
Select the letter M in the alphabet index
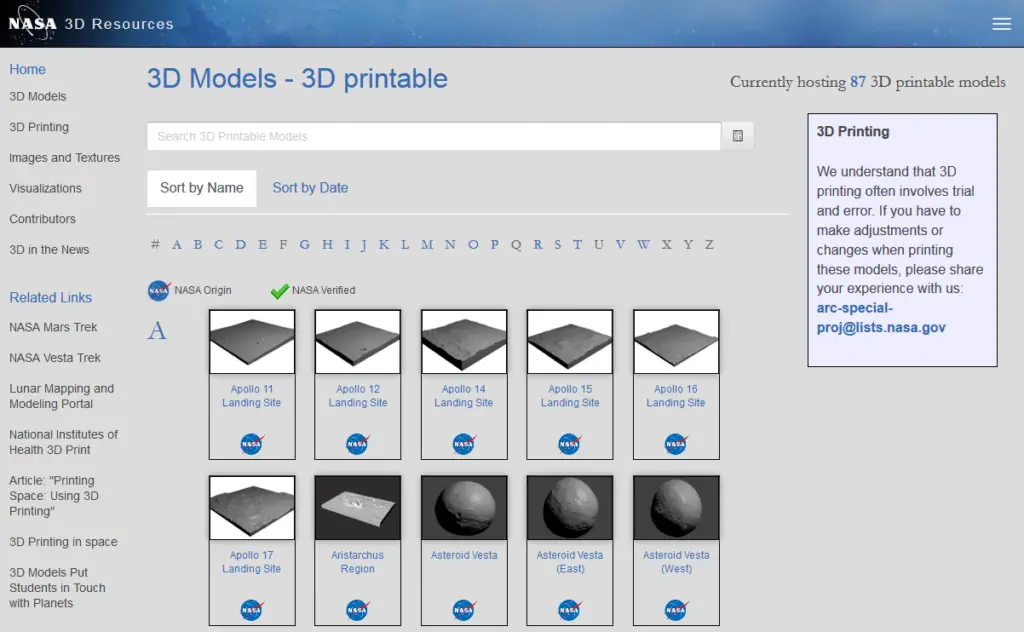tap(428, 244)
